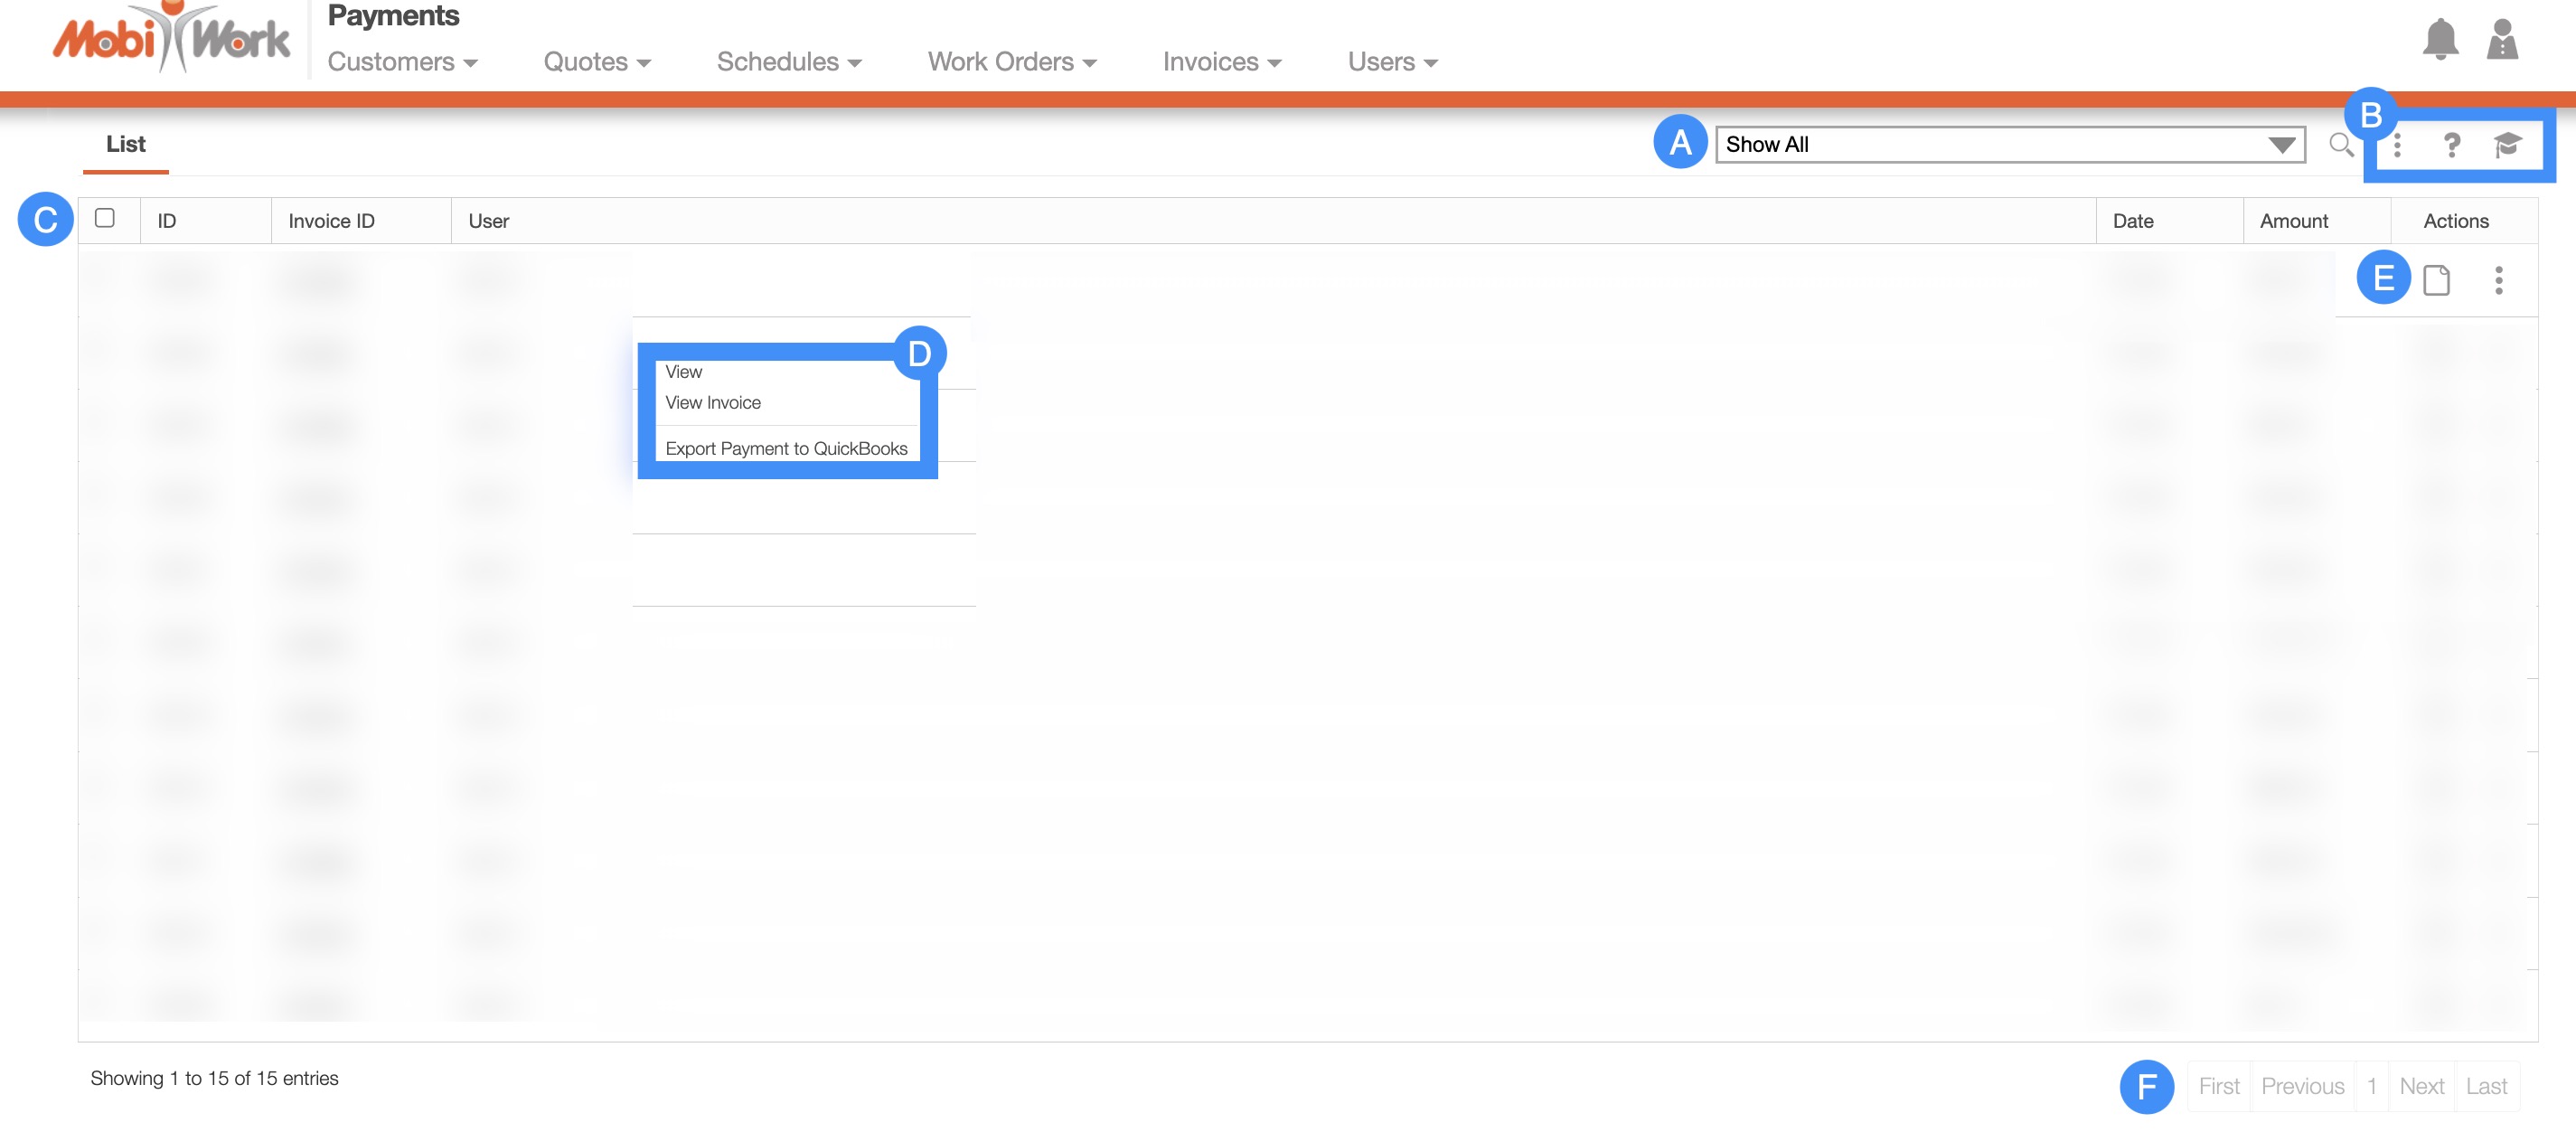
Task: Click the Next pagination button
Action: click(x=2421, y=1086)
